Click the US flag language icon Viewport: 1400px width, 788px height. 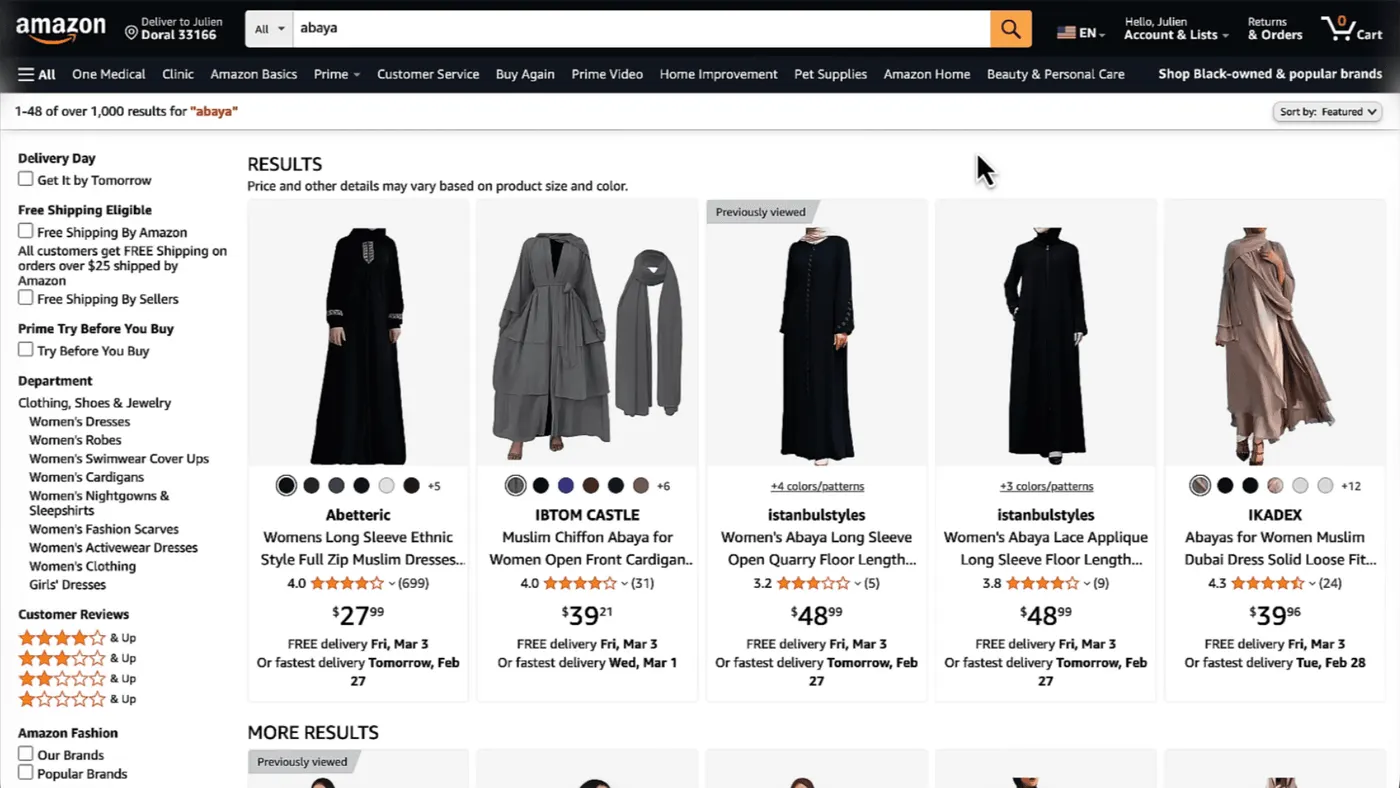tap(1067, 33)
